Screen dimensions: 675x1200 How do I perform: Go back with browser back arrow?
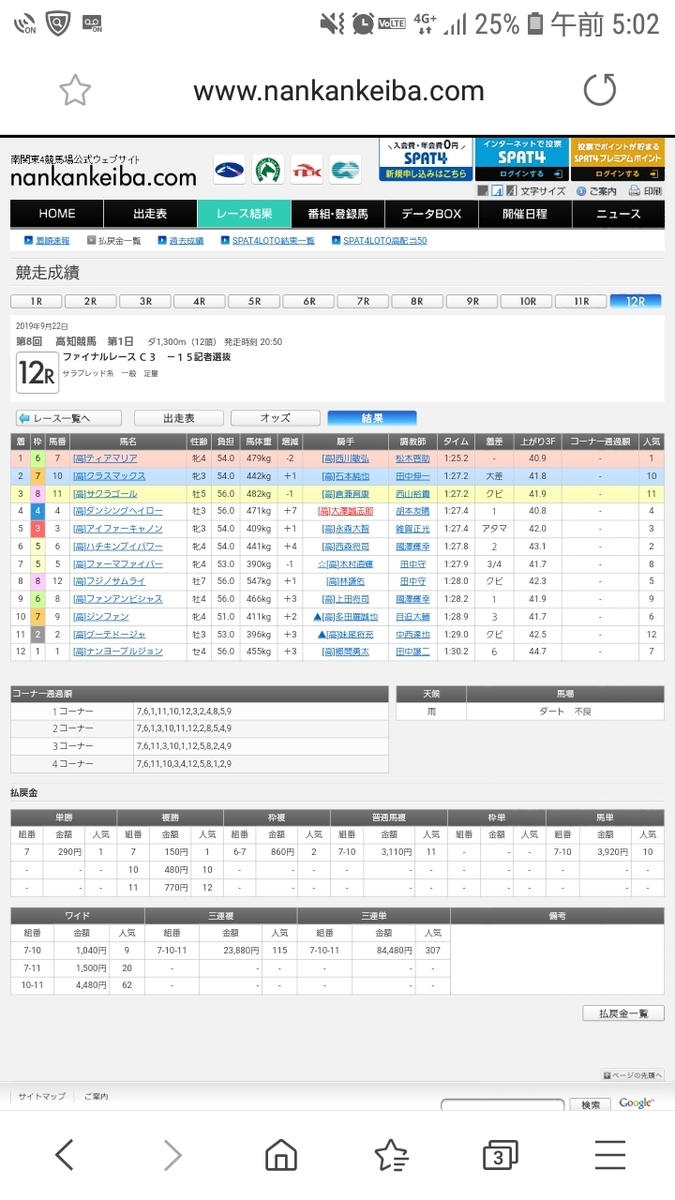(64, 1156)
